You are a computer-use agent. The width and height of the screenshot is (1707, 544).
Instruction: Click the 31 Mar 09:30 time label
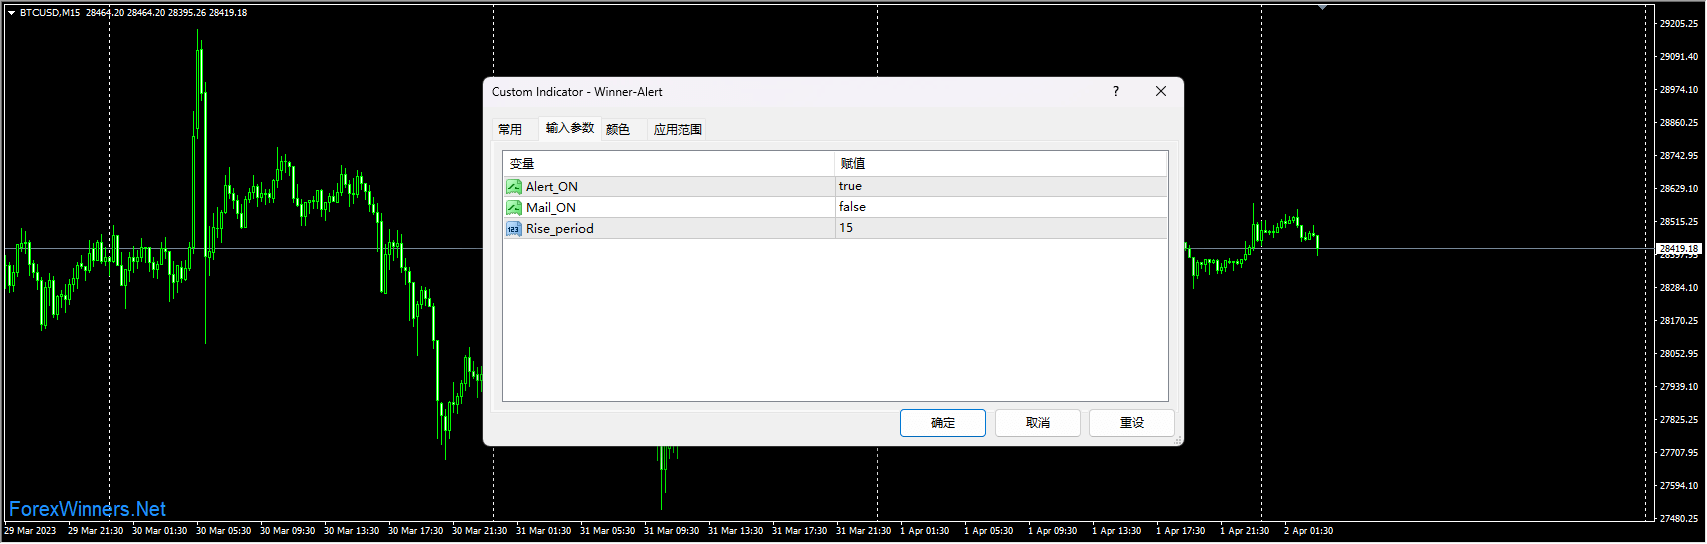pyautogui.click(x=671, y=531)
